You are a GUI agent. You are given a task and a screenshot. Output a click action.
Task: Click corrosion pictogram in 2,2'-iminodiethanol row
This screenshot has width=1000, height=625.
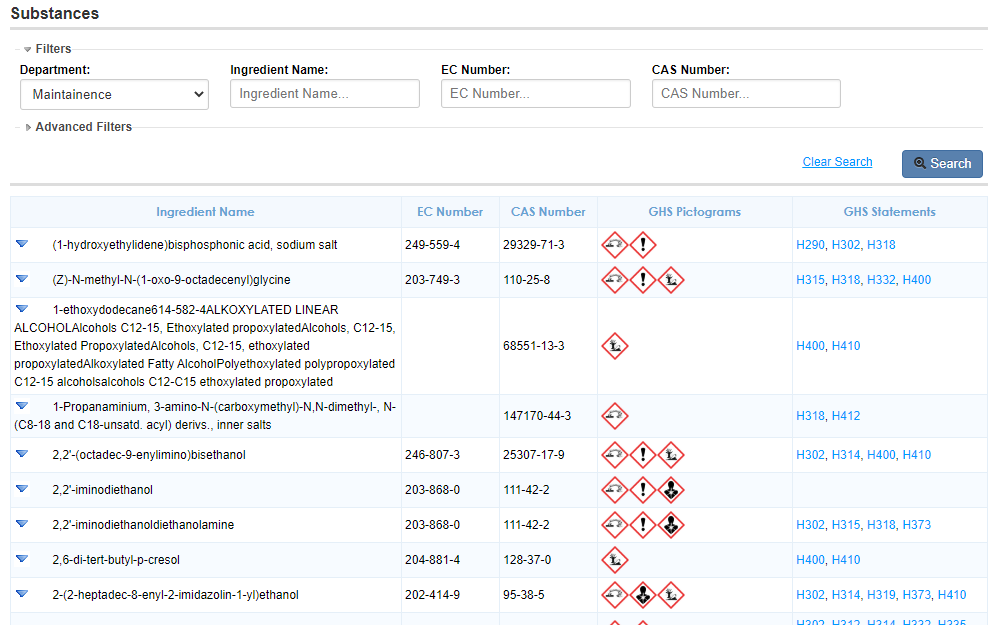615,490
